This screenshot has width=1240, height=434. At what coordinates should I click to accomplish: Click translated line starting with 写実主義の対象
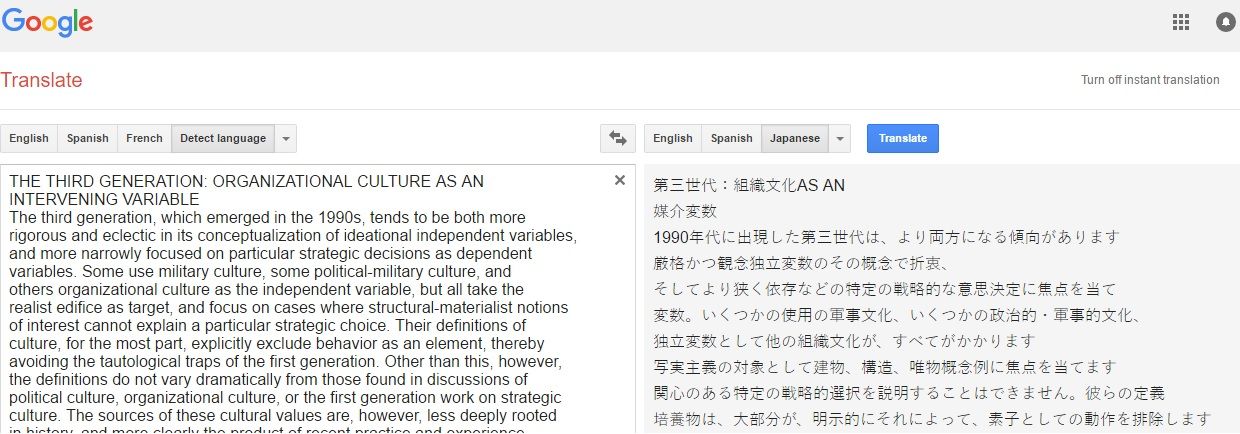[x=884, y=368]
